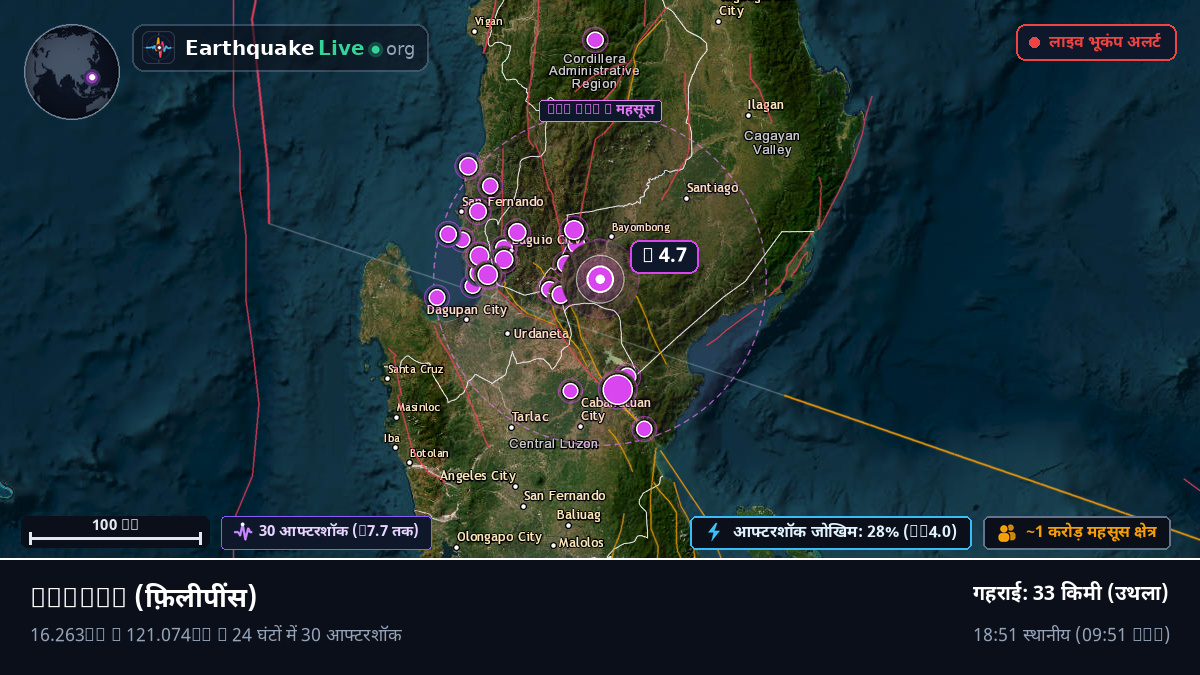
Task: Click the लाइव भूकंप अलर्ट badge
Action: pos(1096,43)
